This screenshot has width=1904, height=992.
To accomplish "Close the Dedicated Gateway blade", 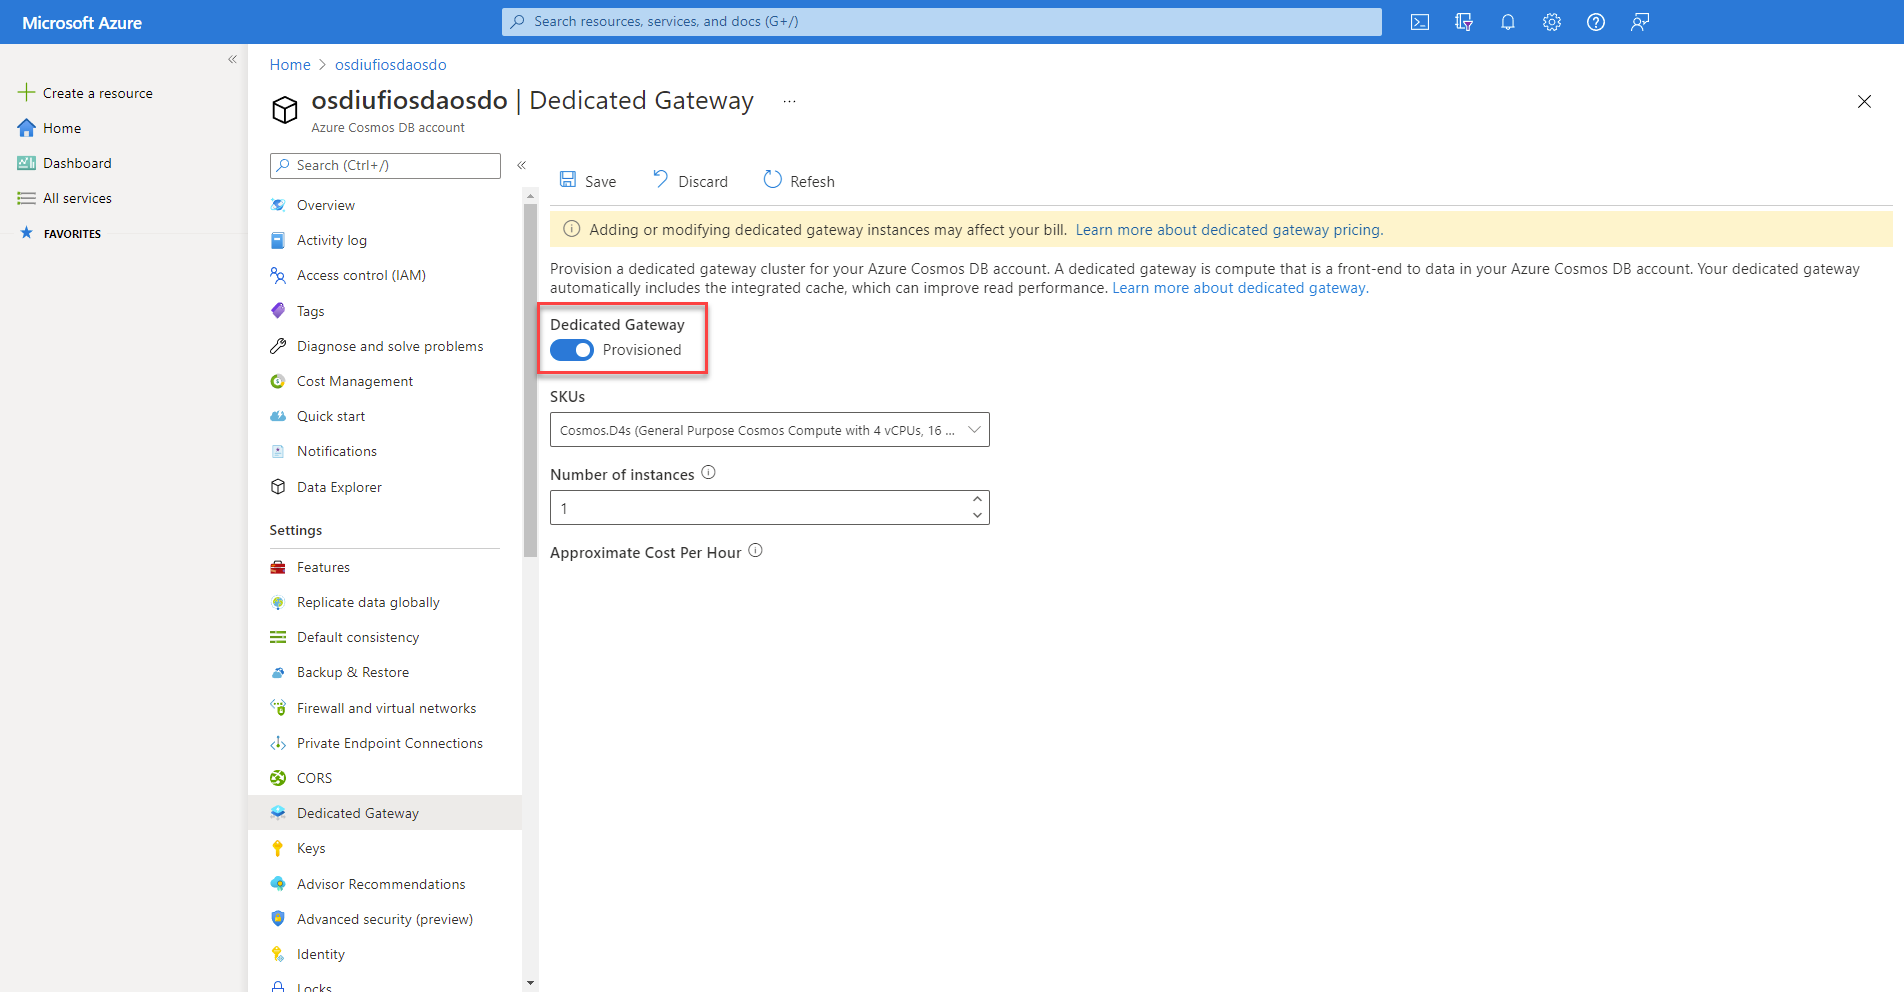I will pyautogui.click(x=1864, y=101).
